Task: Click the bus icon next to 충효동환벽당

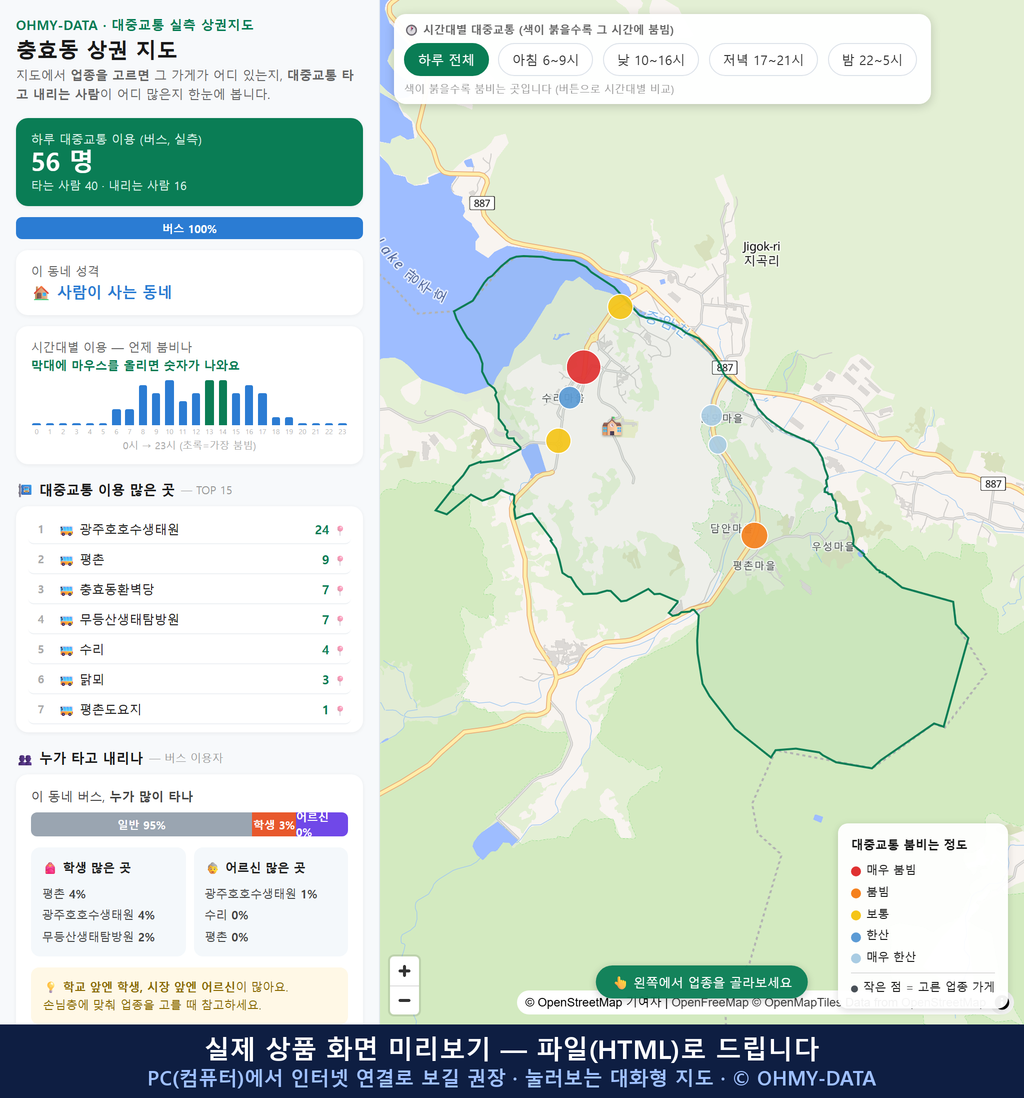Action: coord(67,590)
